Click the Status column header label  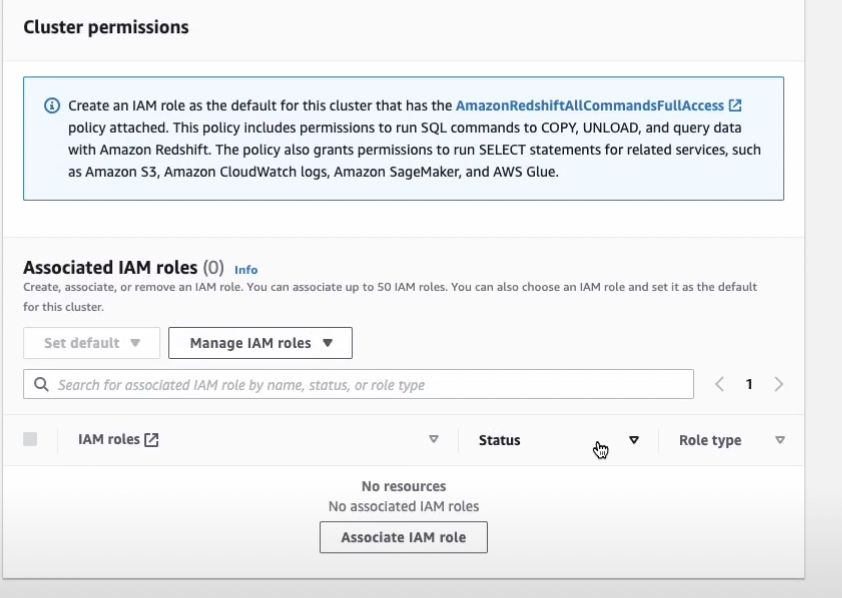click(x=499, y=440)
